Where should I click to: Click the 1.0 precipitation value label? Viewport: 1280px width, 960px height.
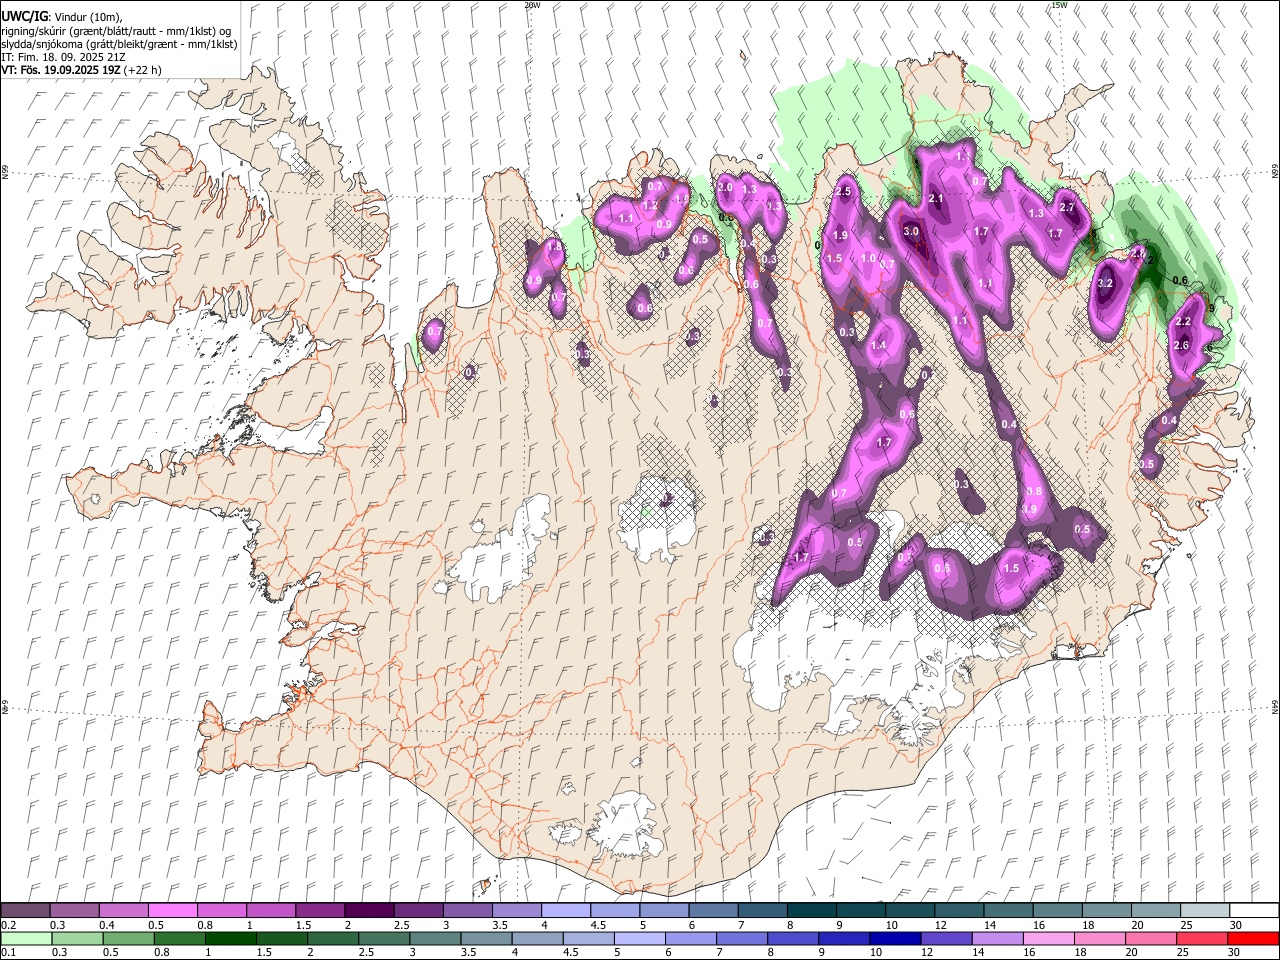pyautogui.click(x=868, y=259)
